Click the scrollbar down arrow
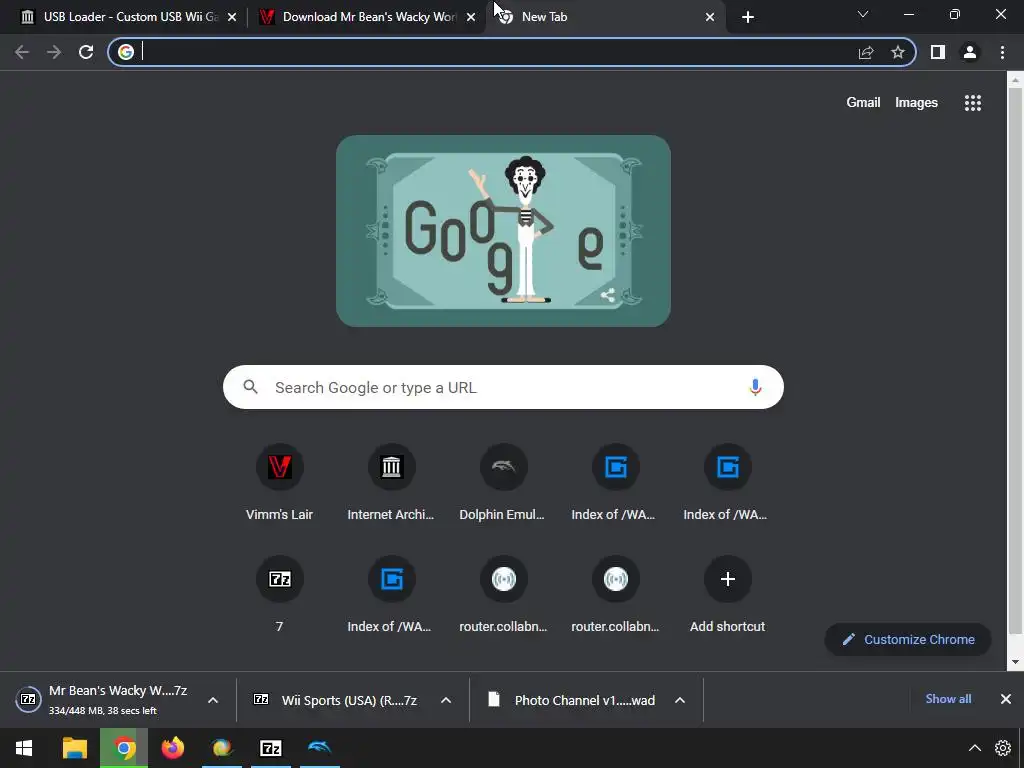Screen dimensions: 1024x768 [x=1015, y=662]
